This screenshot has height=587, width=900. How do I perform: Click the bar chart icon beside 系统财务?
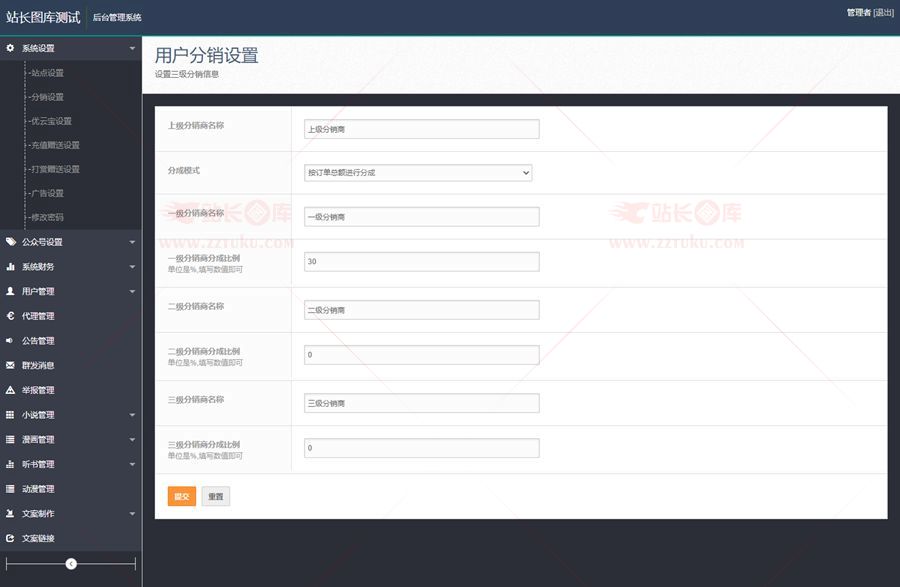tap(10, 267)
